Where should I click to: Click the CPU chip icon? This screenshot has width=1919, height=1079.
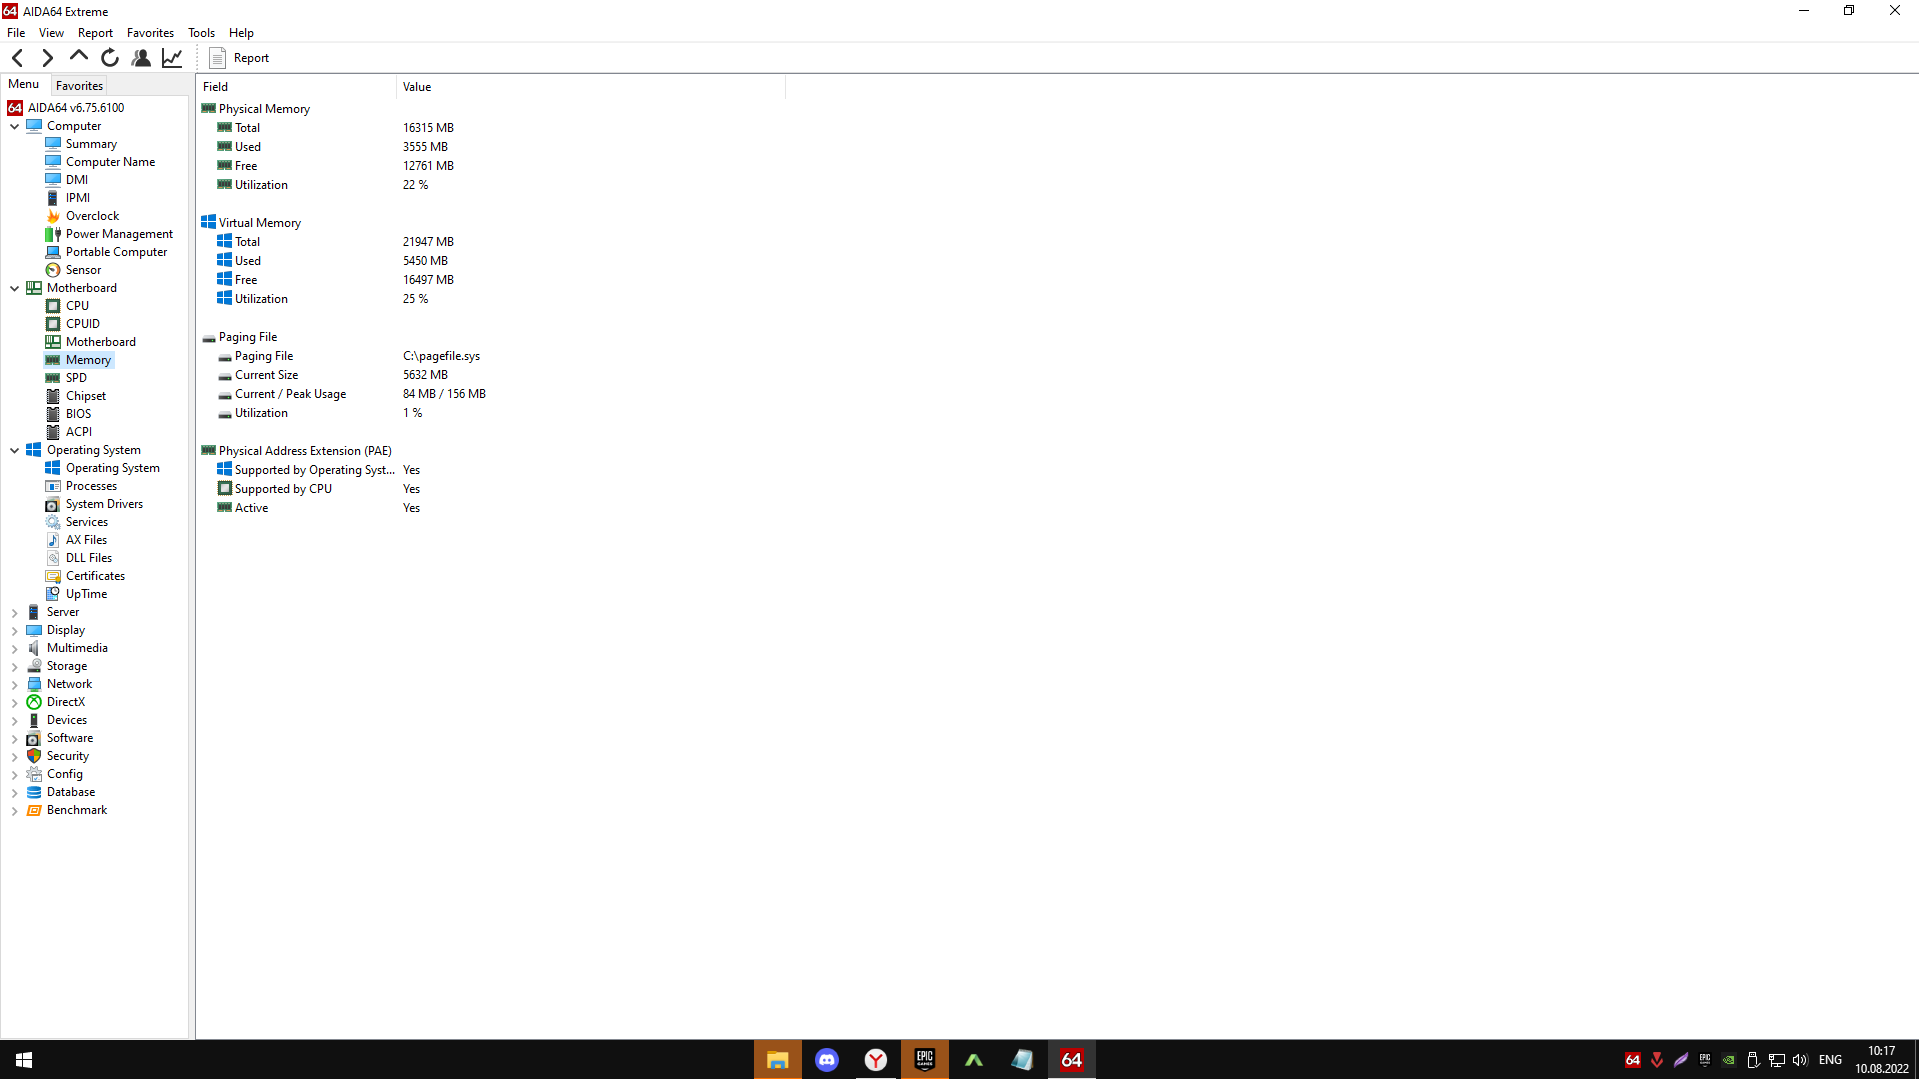tap(53, 306)
